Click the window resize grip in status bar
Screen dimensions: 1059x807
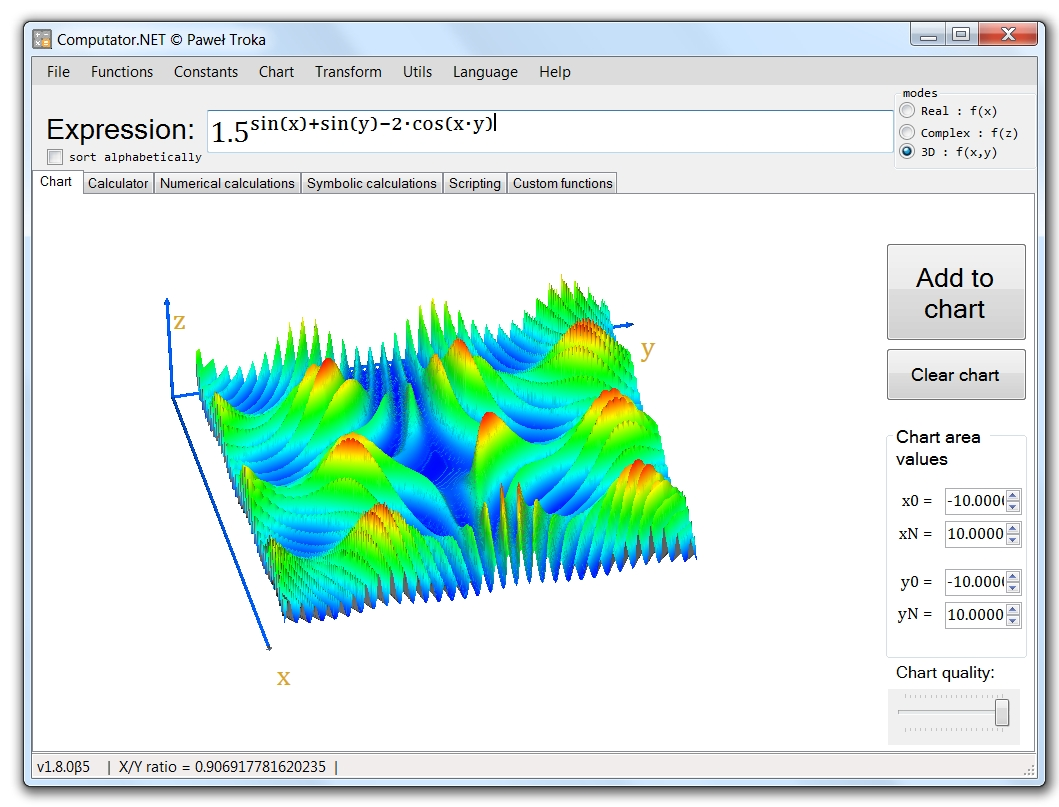[1029, 770]
